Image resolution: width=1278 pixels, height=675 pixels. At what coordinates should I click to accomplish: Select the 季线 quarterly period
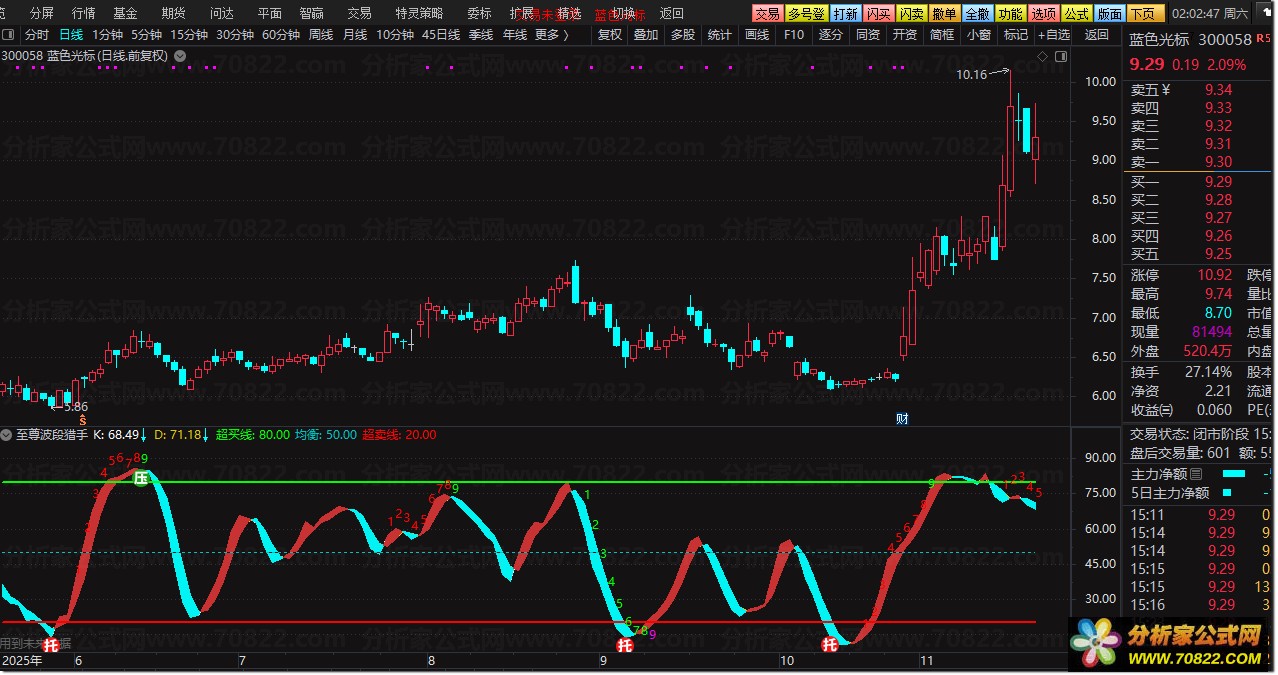point(481,35)
